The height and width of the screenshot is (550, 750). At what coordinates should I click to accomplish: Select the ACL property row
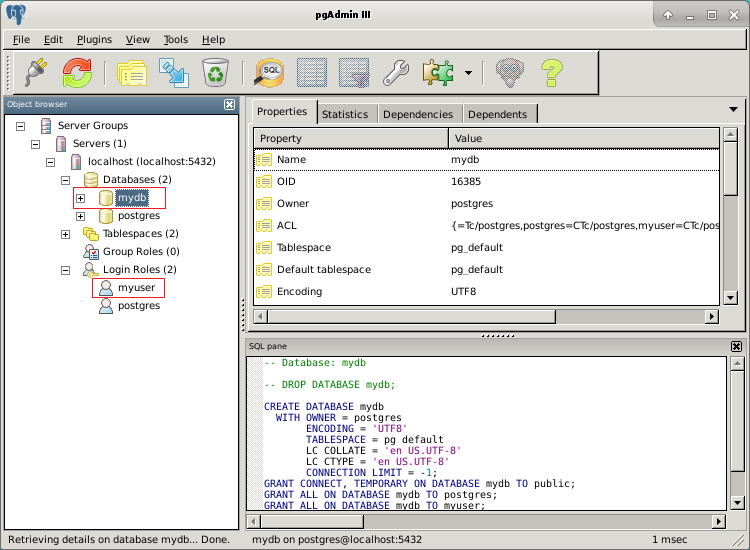[487, 226]
